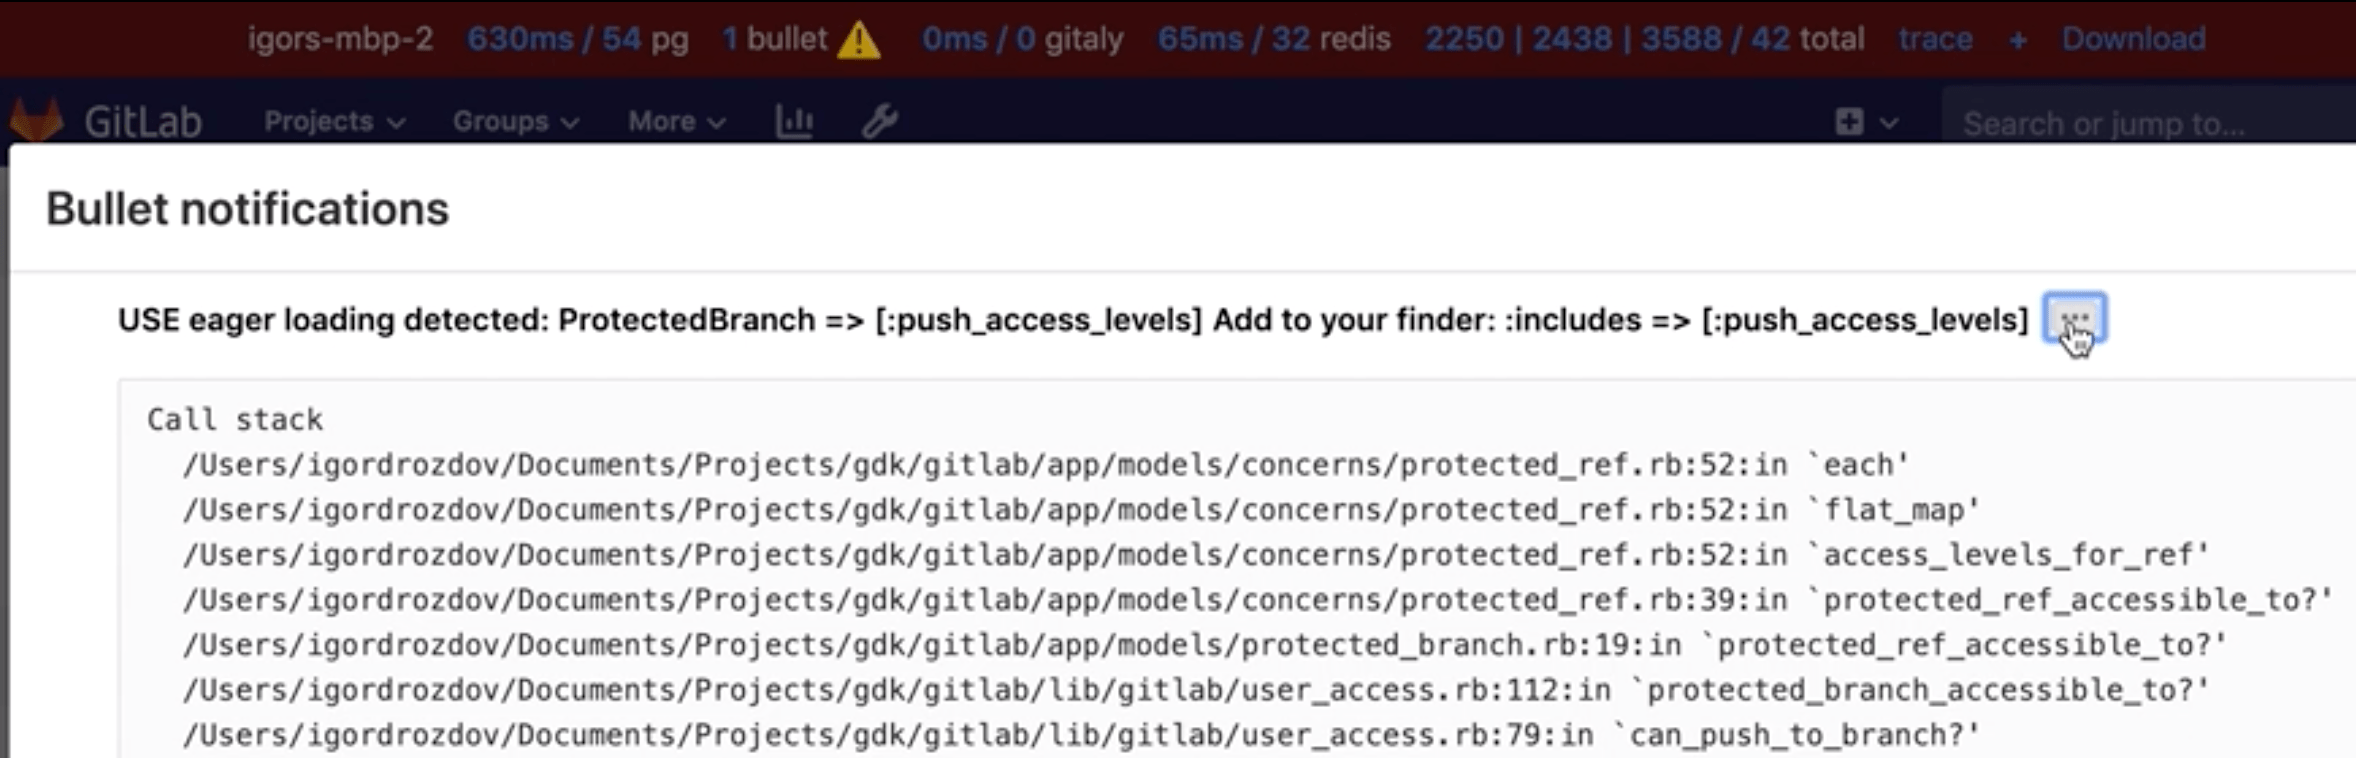Click the yellow bullet warning triangle

click(x=858, y=41)
